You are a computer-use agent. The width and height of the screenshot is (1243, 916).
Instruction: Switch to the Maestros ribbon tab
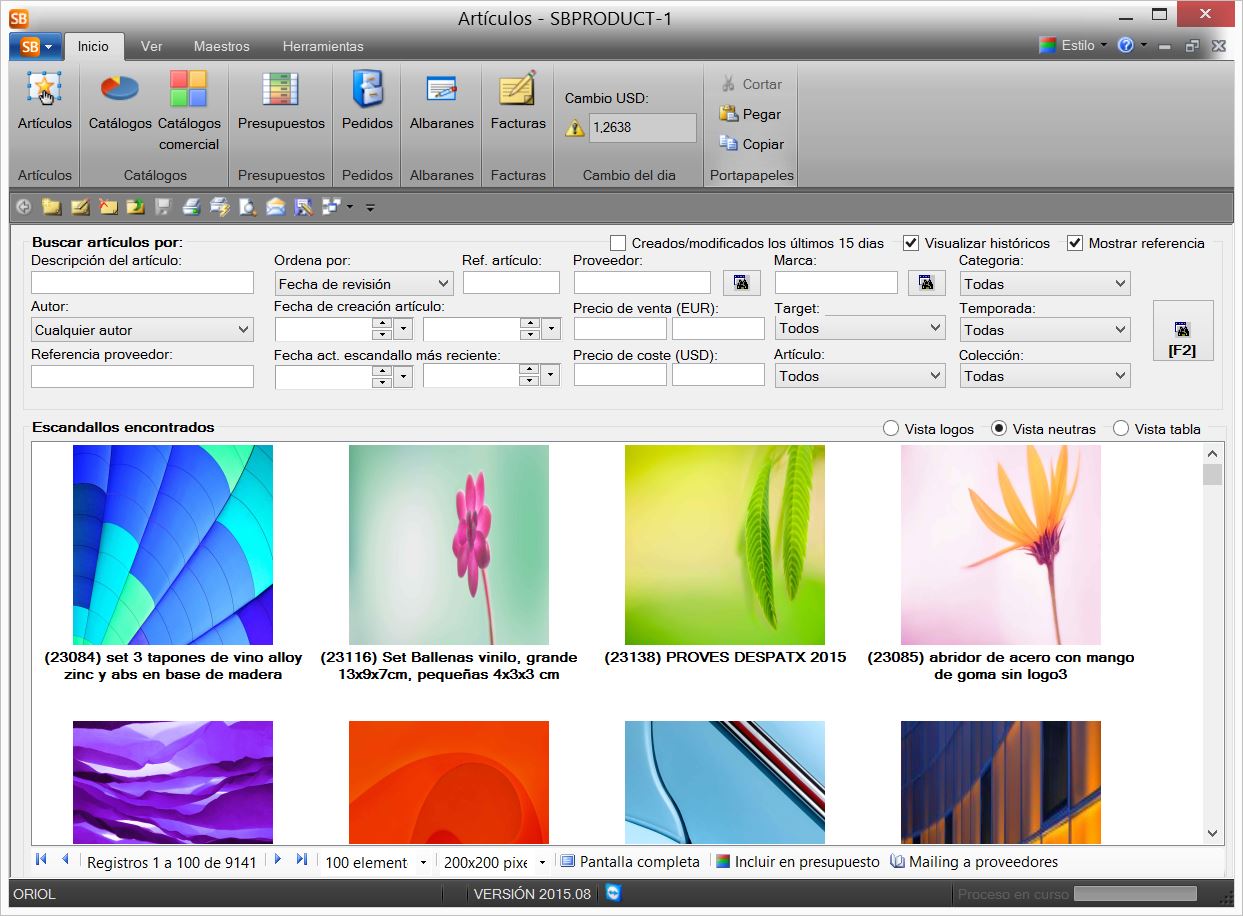point(221,46)
